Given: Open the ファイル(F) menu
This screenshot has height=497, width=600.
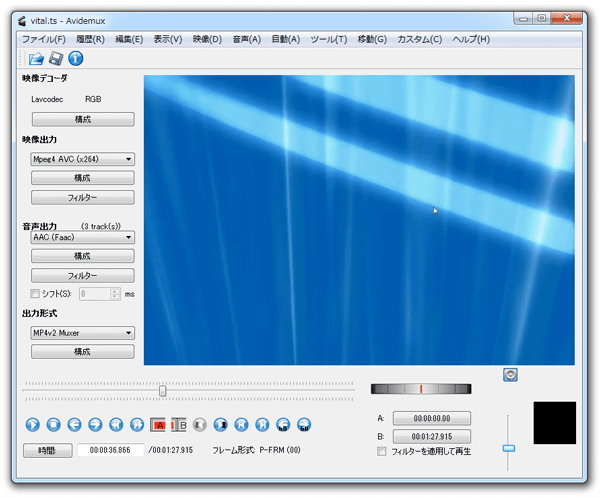Looking at the screenshot, I should point(44,39).
